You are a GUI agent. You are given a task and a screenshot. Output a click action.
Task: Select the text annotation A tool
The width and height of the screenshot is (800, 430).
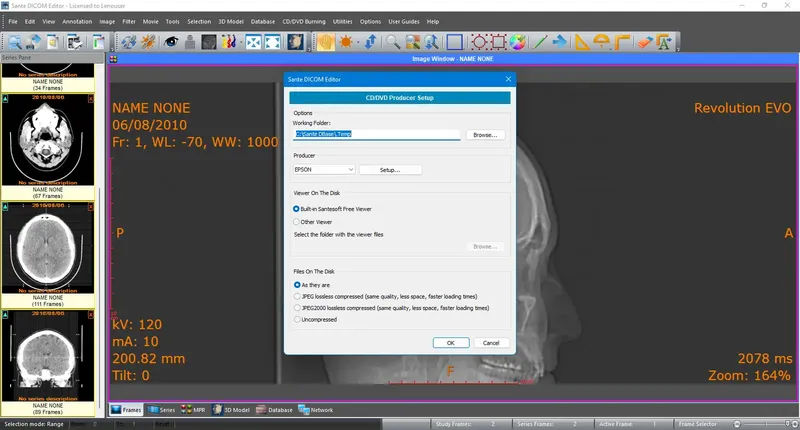(x=664, y=42)
